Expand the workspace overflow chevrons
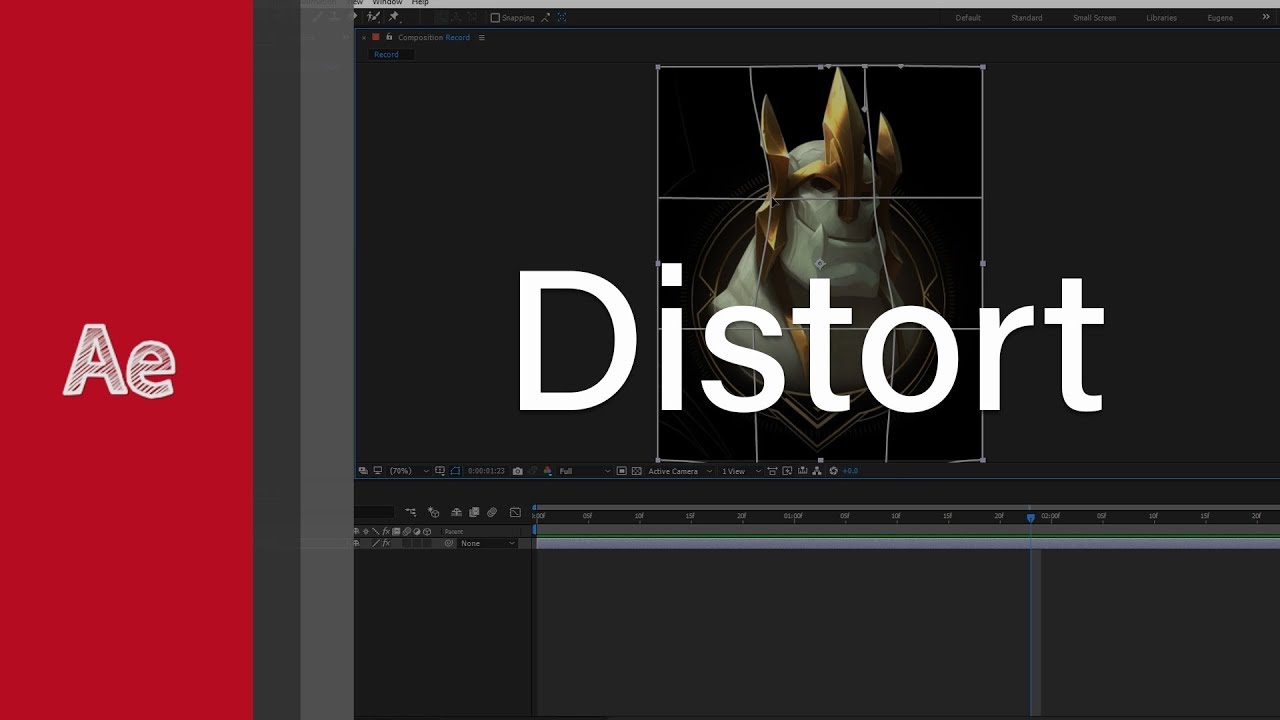Screen dimensions: 1280x720 pyautogui.click(x=1265, y=17)
